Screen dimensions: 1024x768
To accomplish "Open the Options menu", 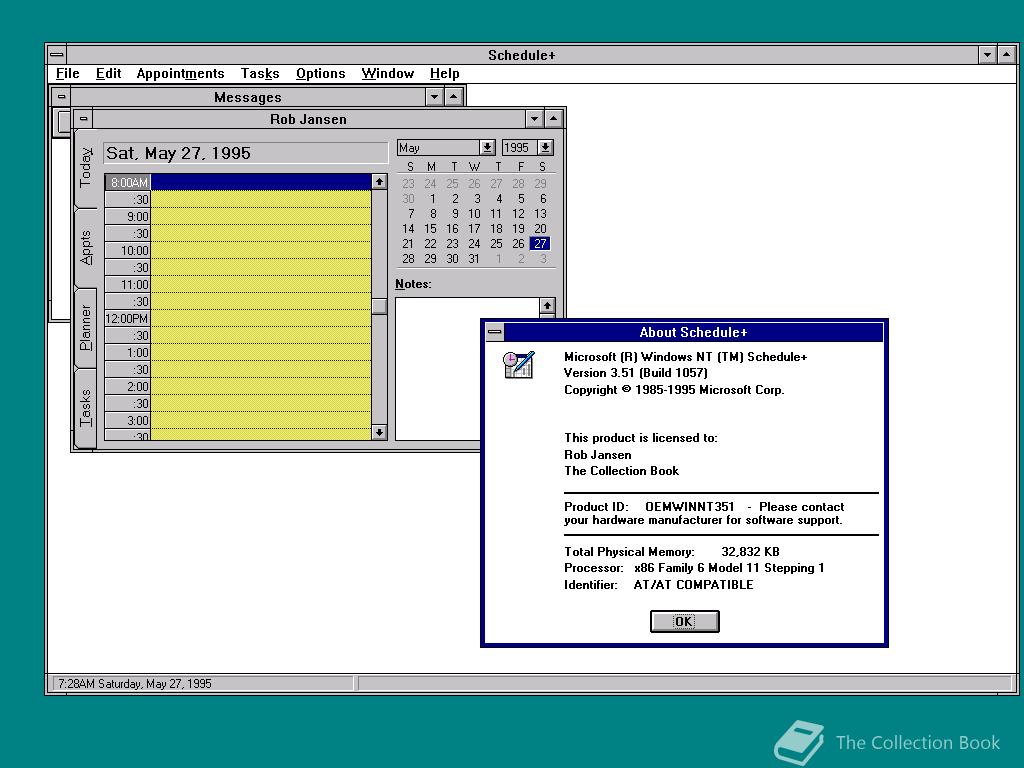I will [321, 73].
